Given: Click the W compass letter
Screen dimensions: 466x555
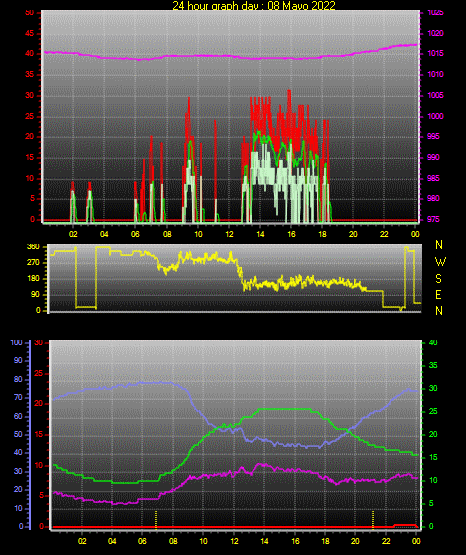Looking at the screenshot, I should (440, 262).
